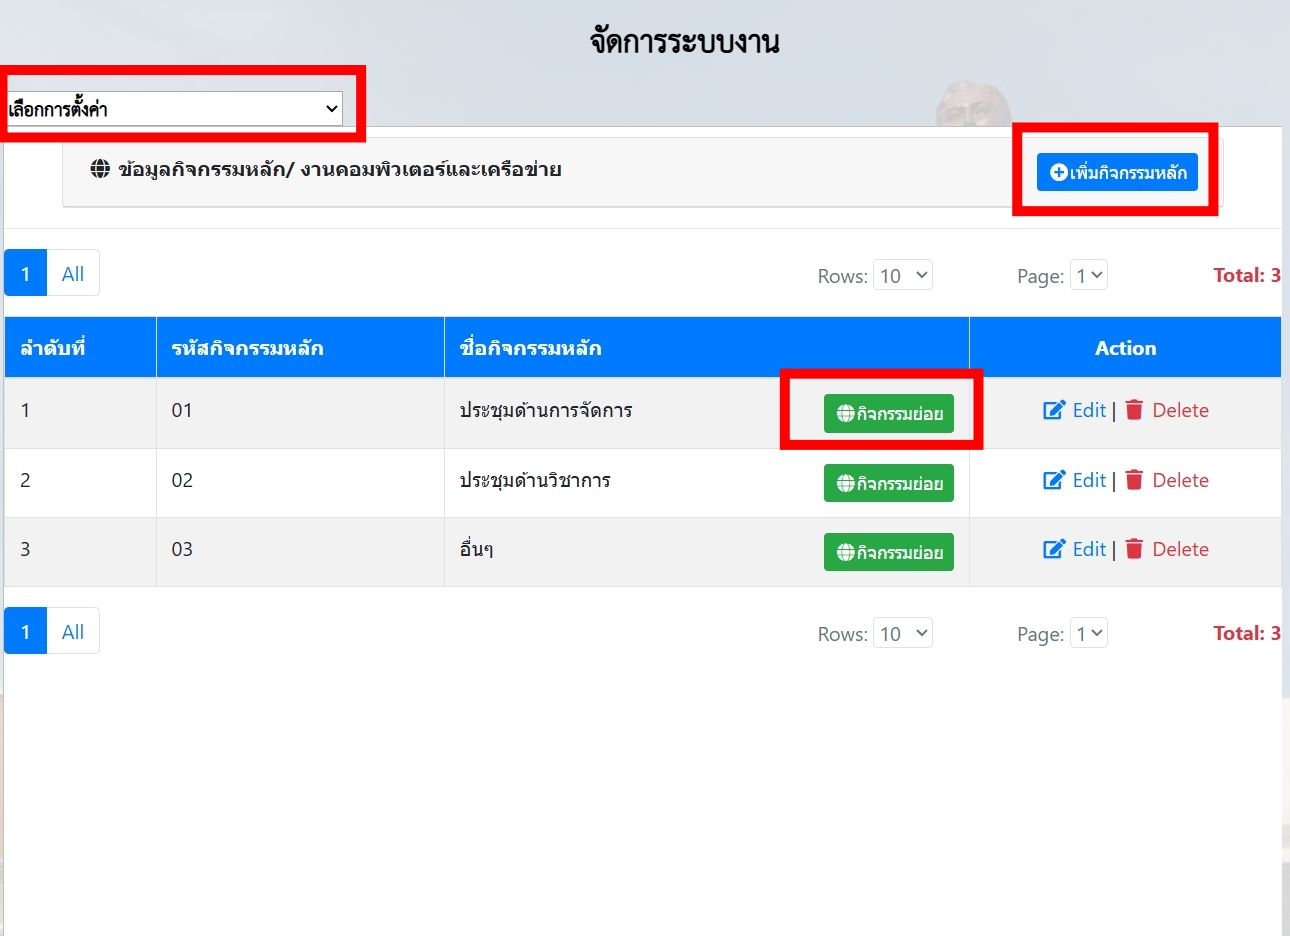The height and width of the screenshot is (936, 1290).
Task: Open the เลือกการตั้งค่า dropdown
Action: [174, 109]
